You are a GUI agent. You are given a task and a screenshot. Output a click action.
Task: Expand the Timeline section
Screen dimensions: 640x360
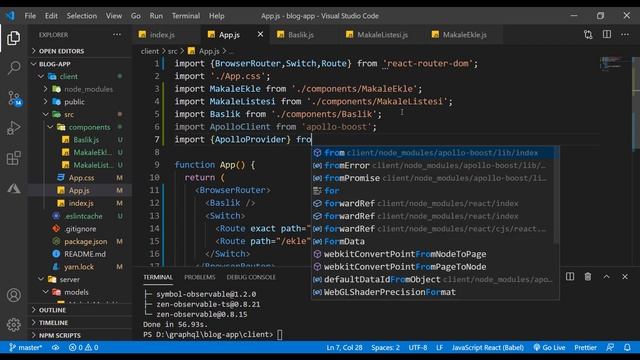click(x=80, y=322)
